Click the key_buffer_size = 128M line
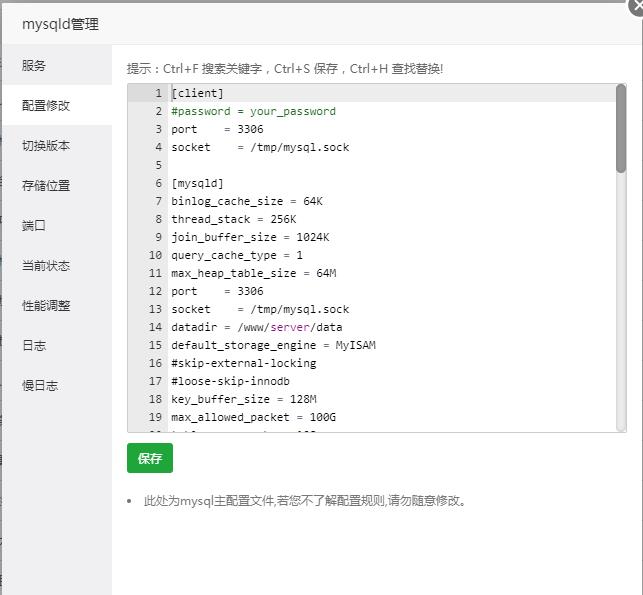This screenshot has width=643, height=595. [x=244, y=399]
